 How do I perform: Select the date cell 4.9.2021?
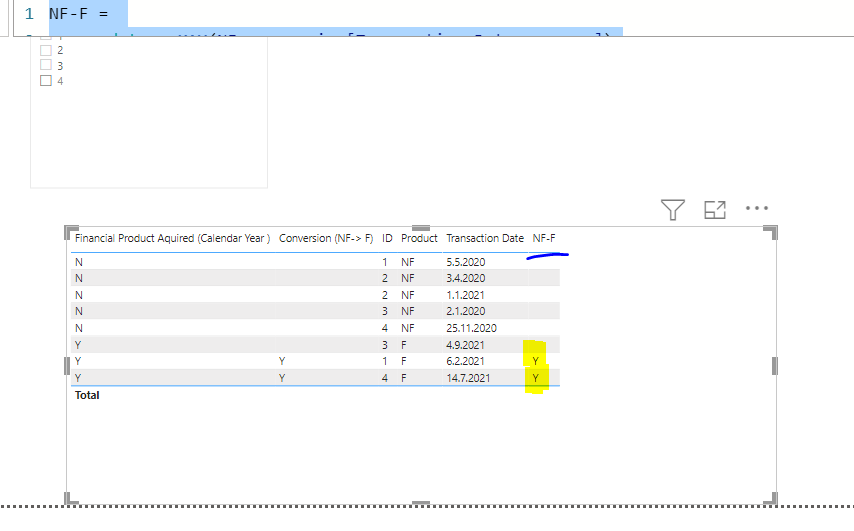point(465,345)
